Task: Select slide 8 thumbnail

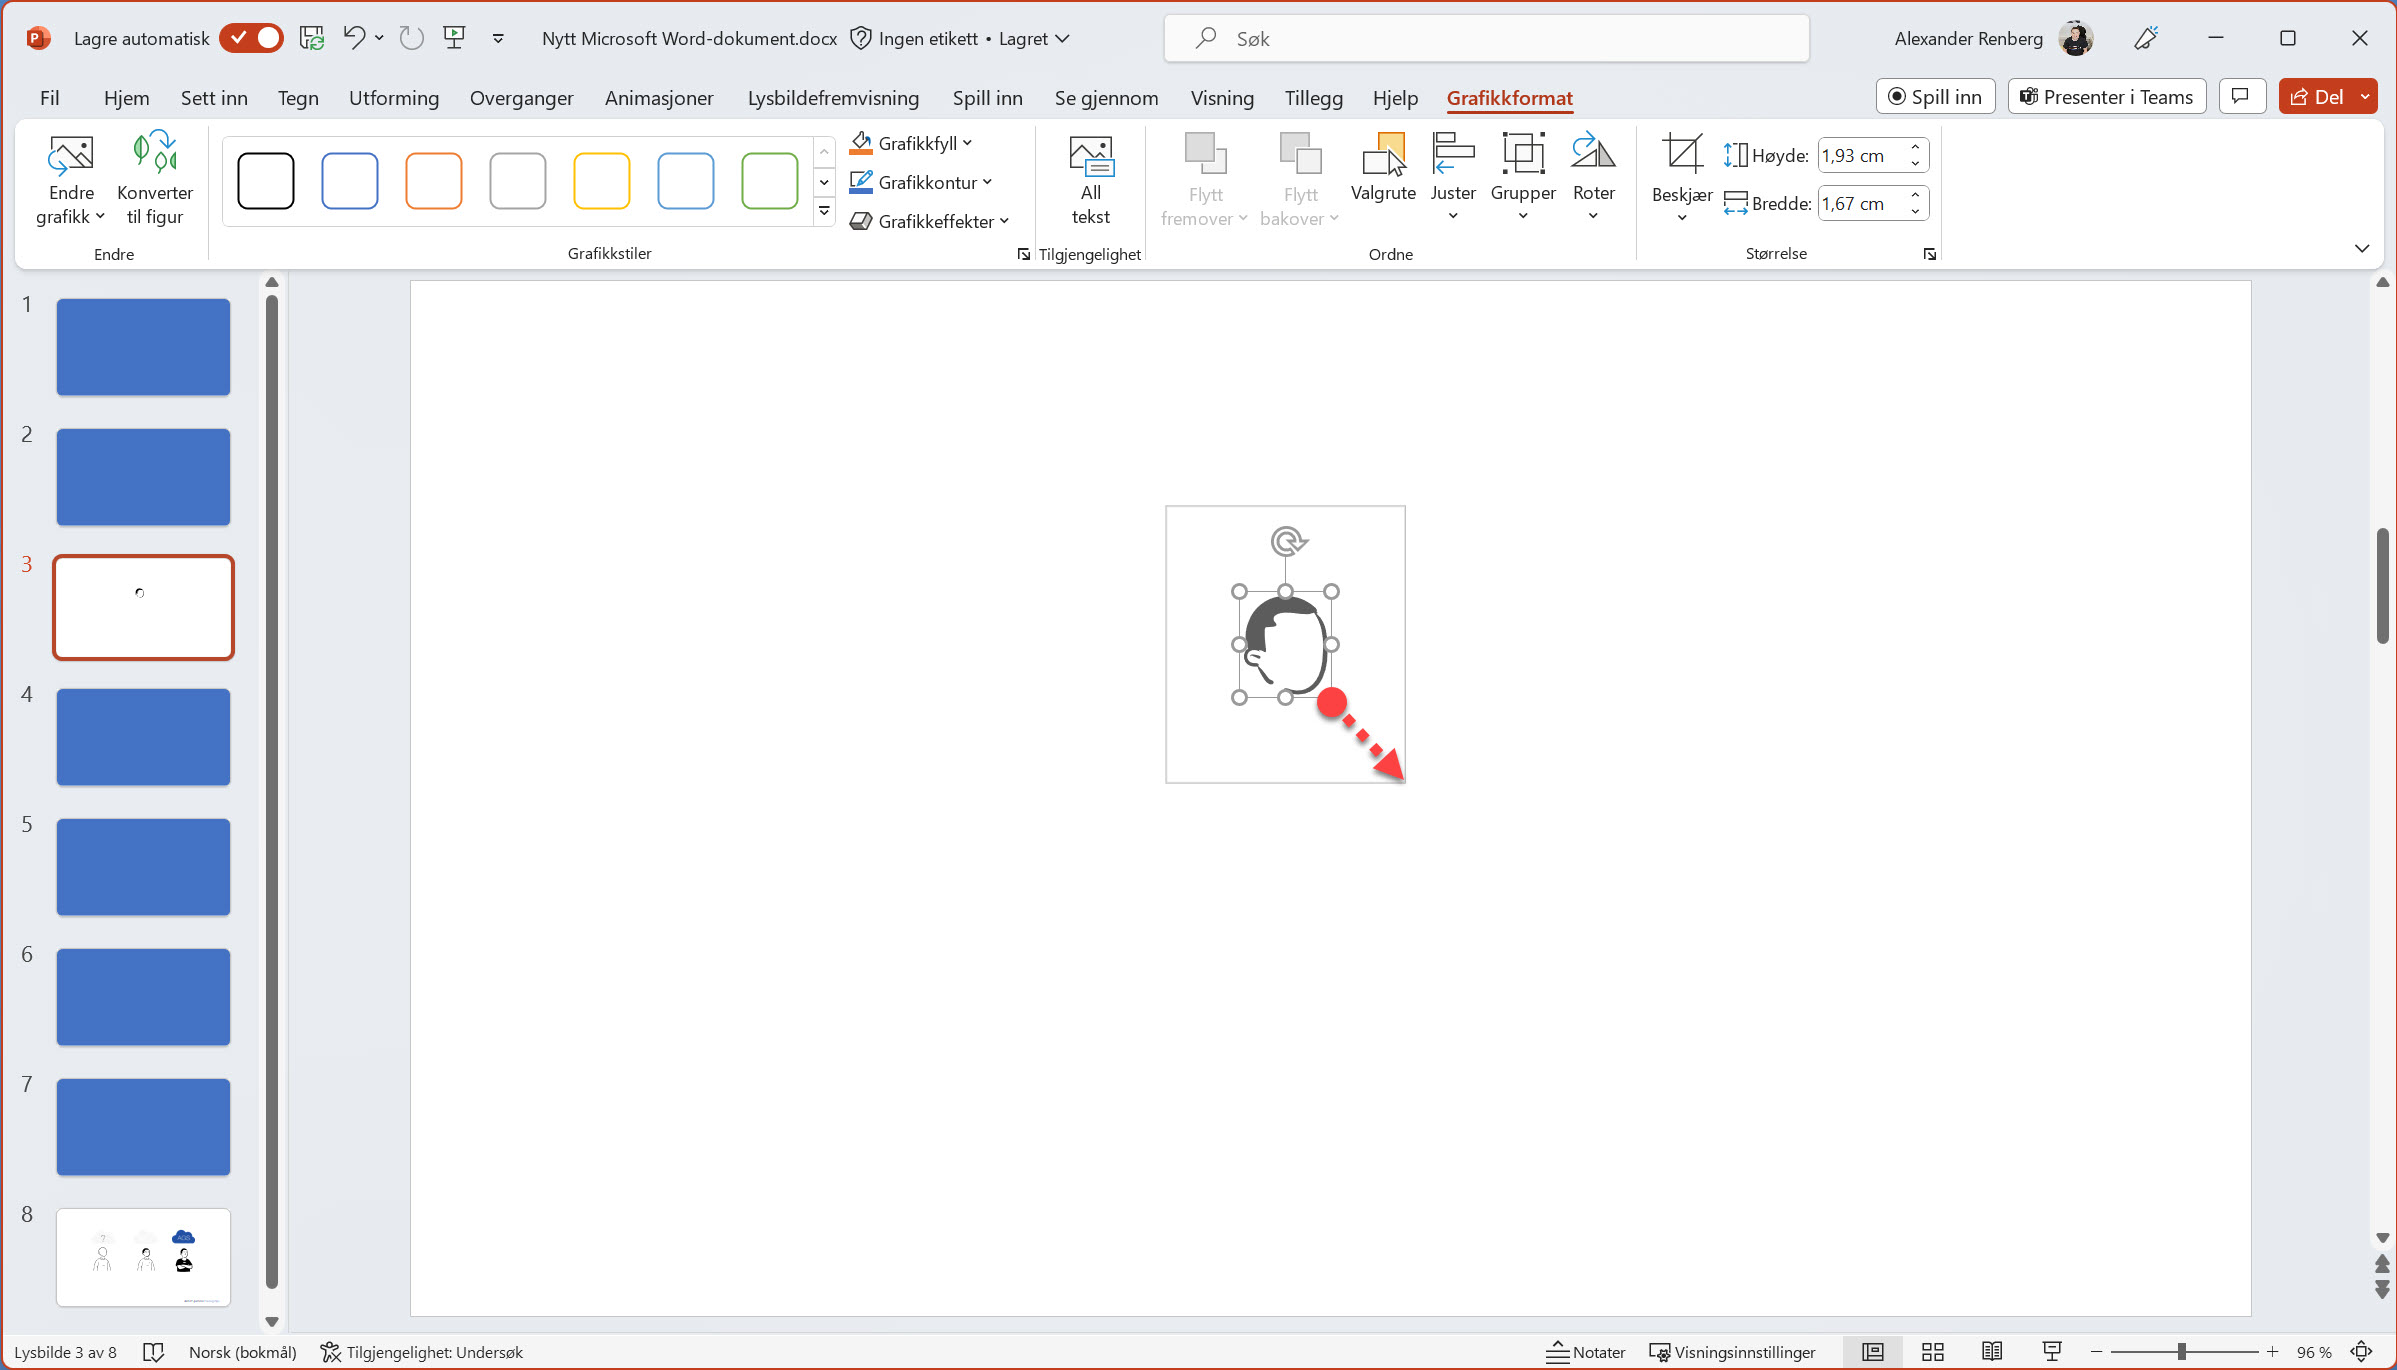Action: [x=142, y=1256]
